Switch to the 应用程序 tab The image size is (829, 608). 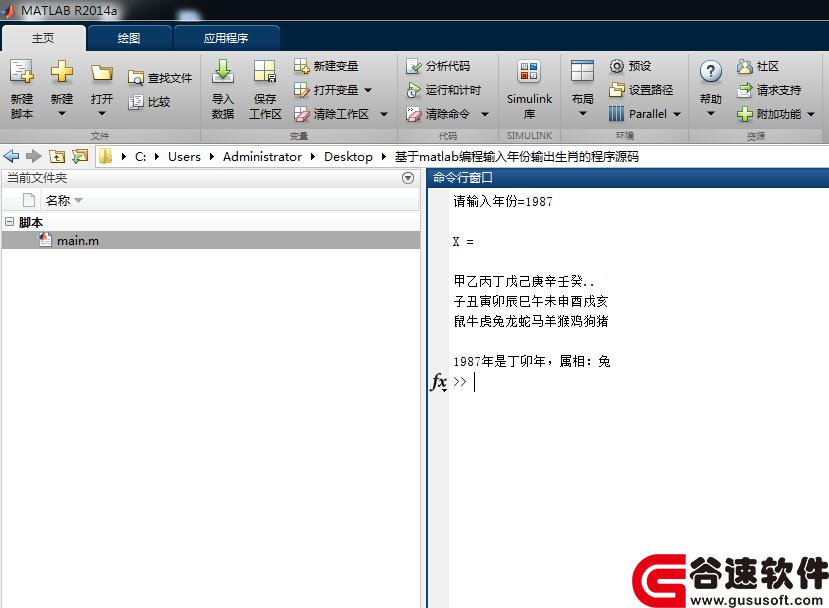226,38
